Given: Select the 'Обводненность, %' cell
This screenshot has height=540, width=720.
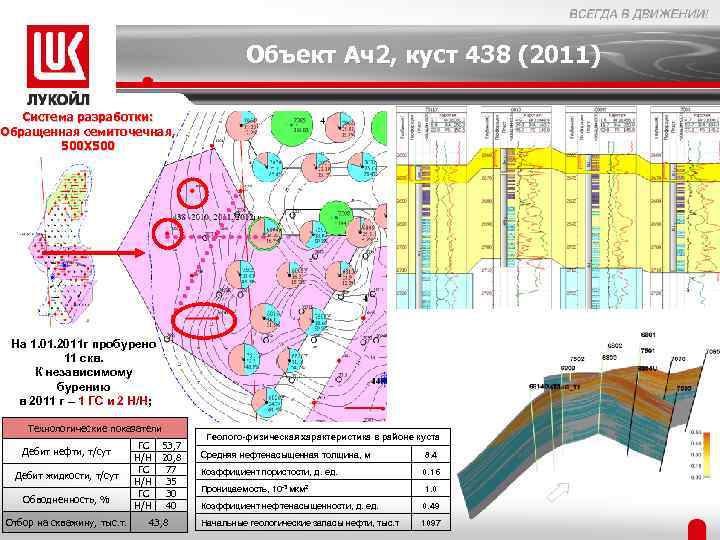Looking at the screenshot, I should (67, 500).
